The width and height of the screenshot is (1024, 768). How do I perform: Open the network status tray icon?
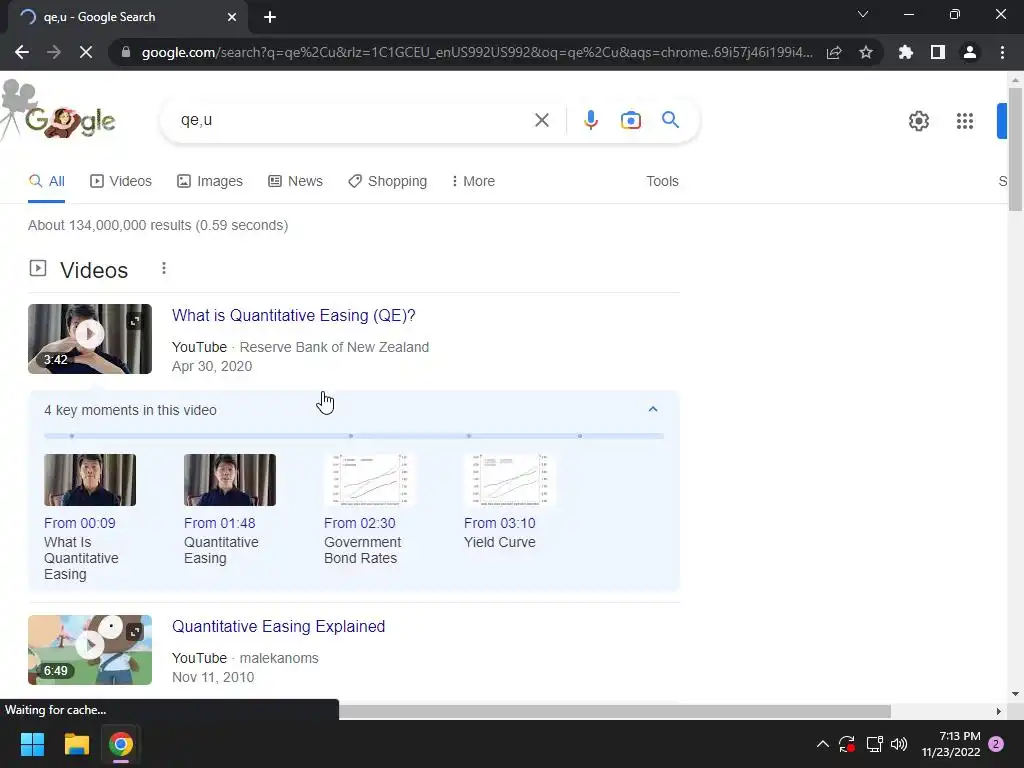(x=874, y=744)
